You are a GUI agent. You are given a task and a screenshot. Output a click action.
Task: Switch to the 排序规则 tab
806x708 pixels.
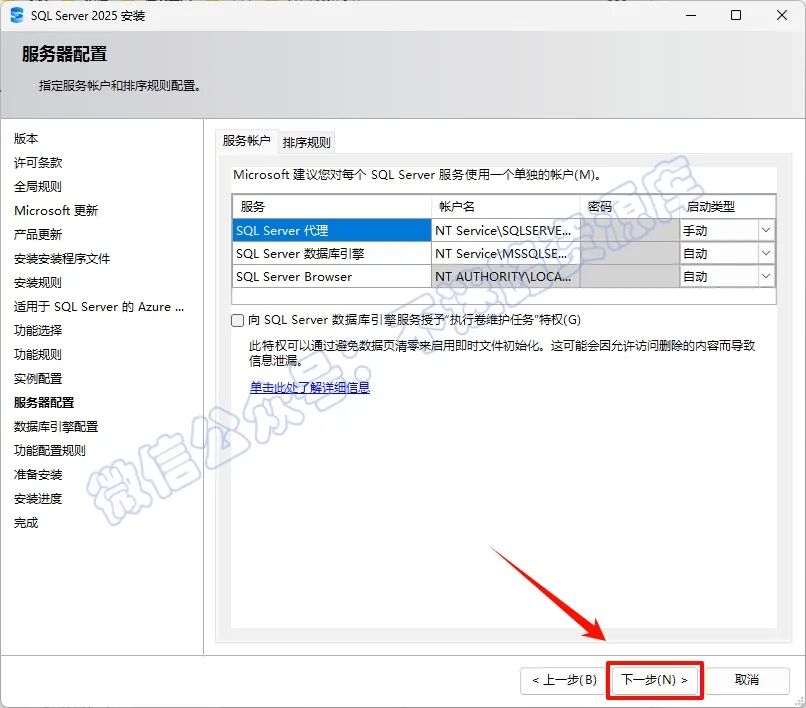pyautogui.click(x=306, y=142)
